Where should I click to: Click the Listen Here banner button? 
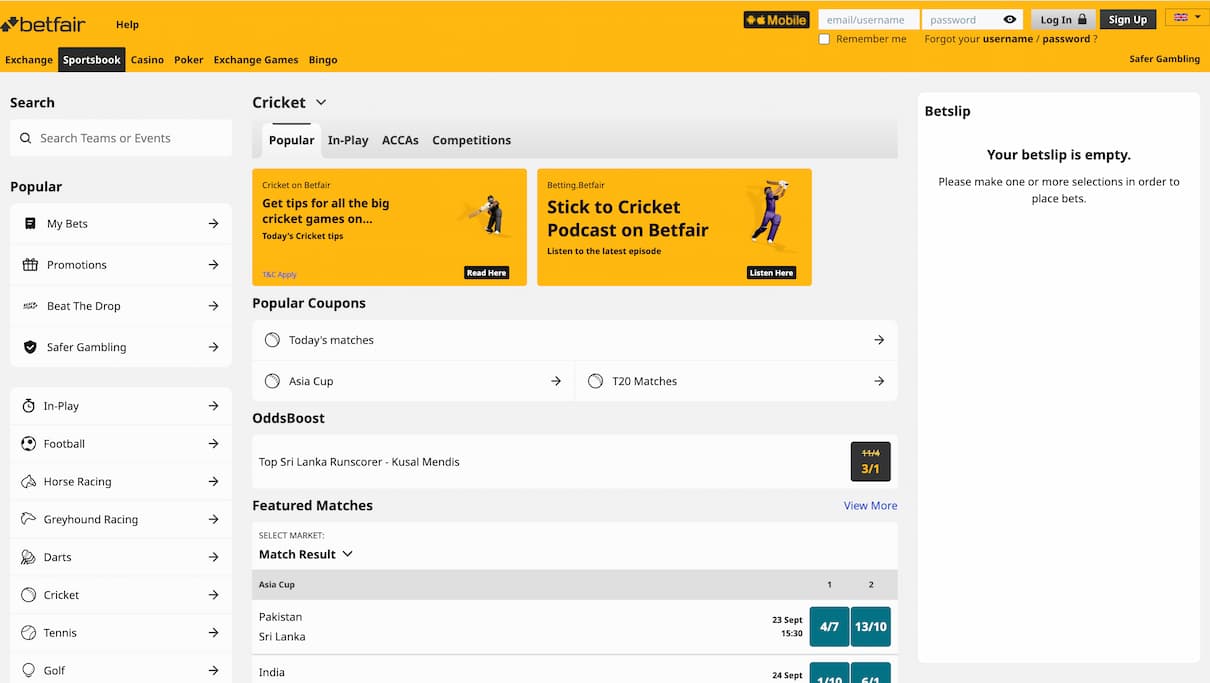pos(772,272)
